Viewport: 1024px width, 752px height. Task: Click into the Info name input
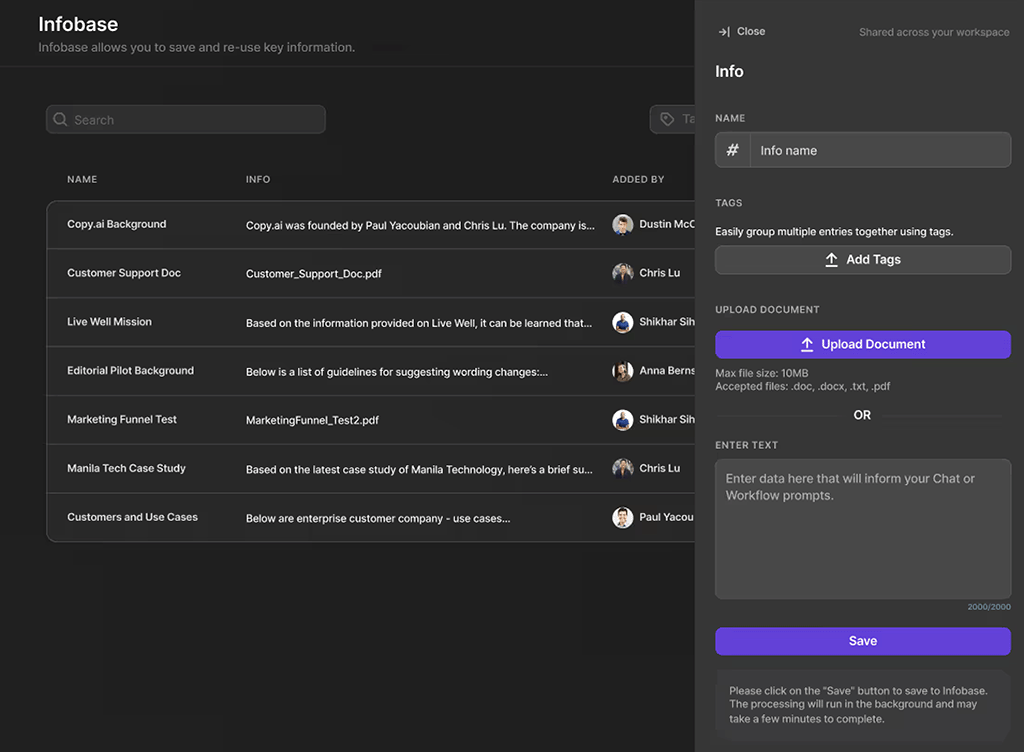pyautogui.click(x=880, y=150)
